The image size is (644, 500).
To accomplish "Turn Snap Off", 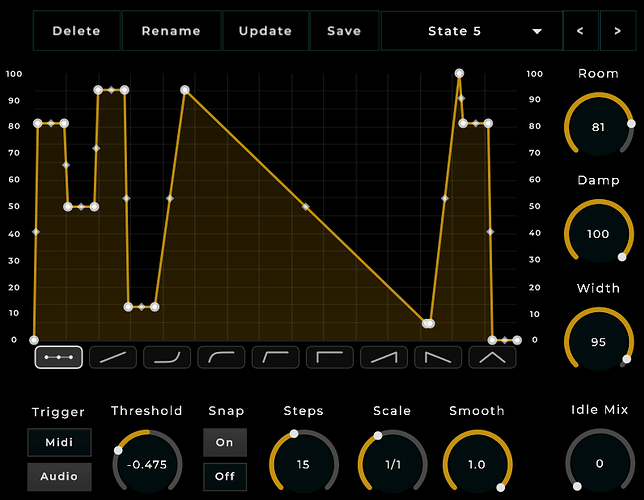I will click(225, 477).
